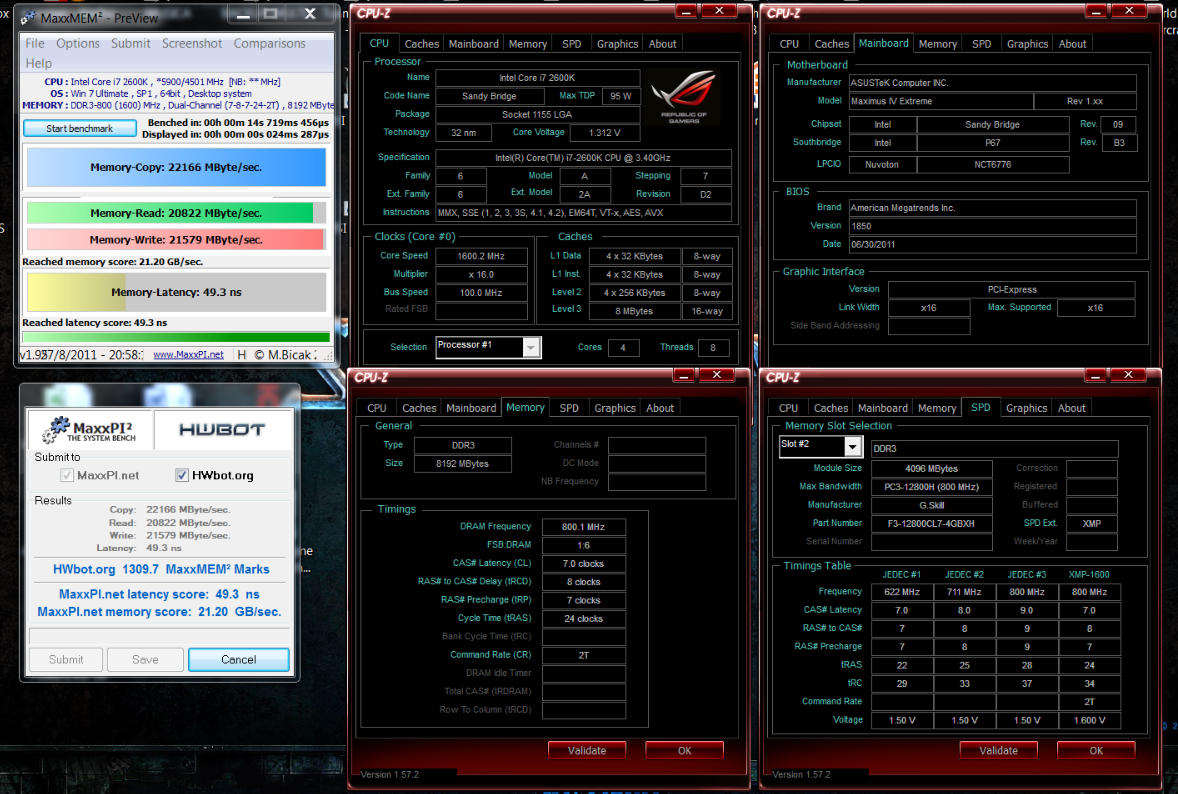1178x794 pixels.
Task: Open the Comparisons menu in MaxxMEM
Action: [269, 44]
